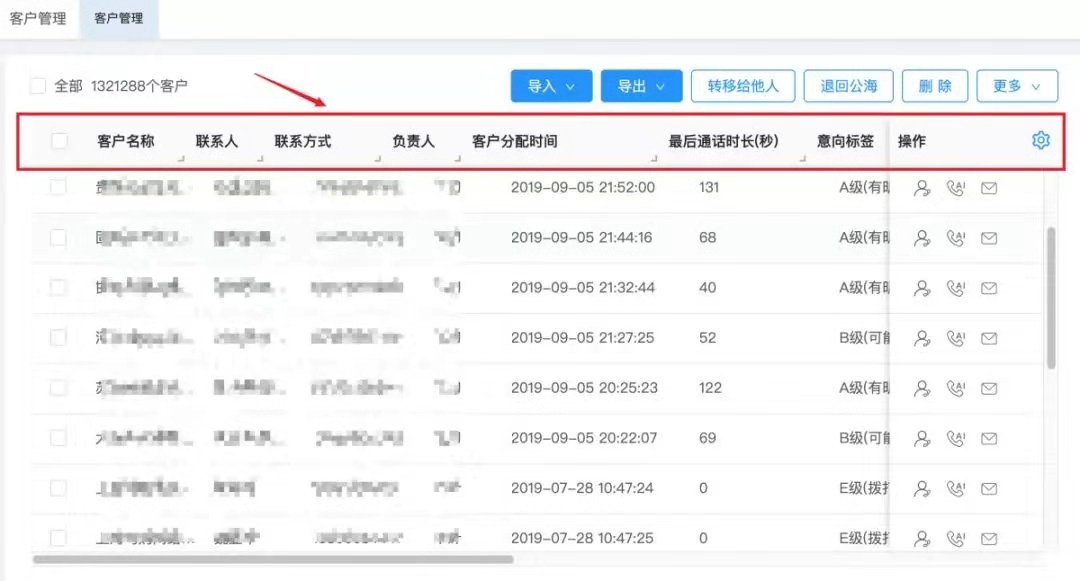Screen dimensions: 1080x581
Task: Click the 1321288个客户 count text
Action: click(x=139, y=86)
